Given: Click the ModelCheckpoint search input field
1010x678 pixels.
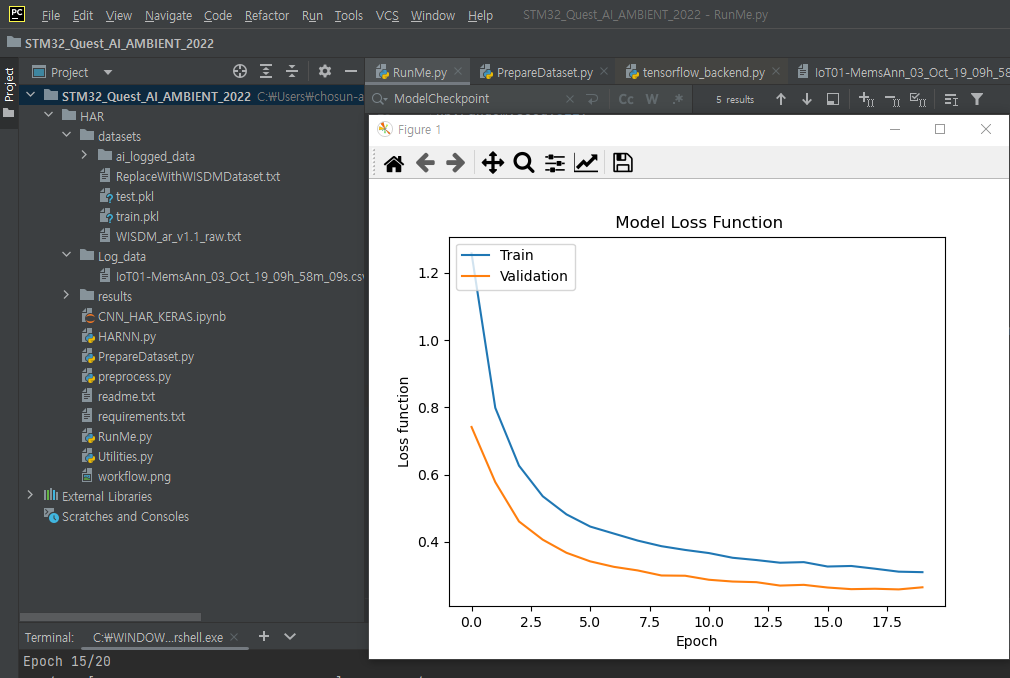Looking at the screenshot, I should tap(470, 99).
